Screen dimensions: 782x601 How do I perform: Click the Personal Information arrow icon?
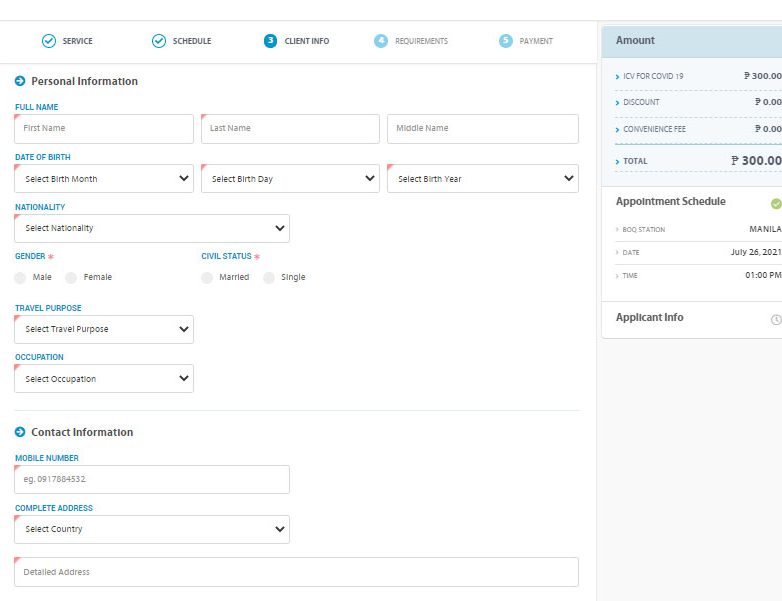click(x=20, y=81)
